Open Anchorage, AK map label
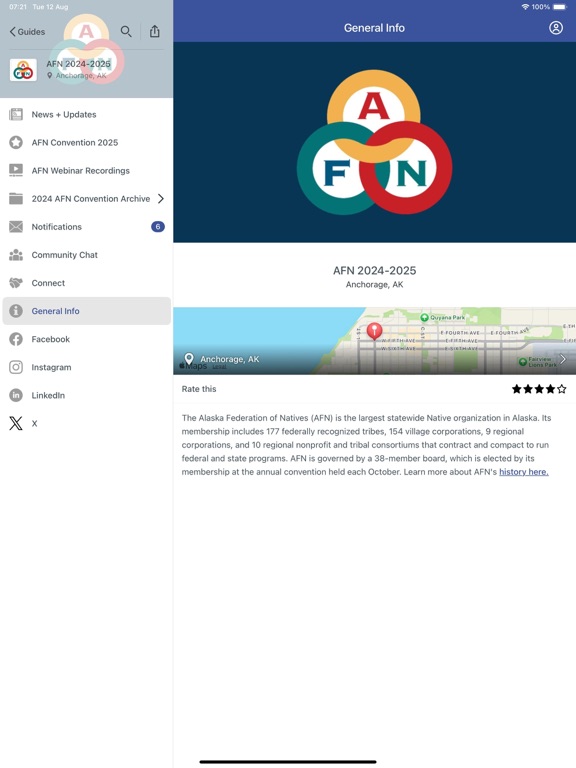Screen dimensions: 576x768 (x=229, y=359)
